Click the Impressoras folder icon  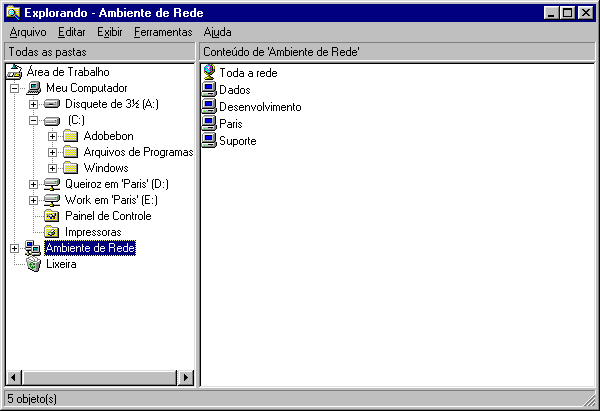point(52,232)
